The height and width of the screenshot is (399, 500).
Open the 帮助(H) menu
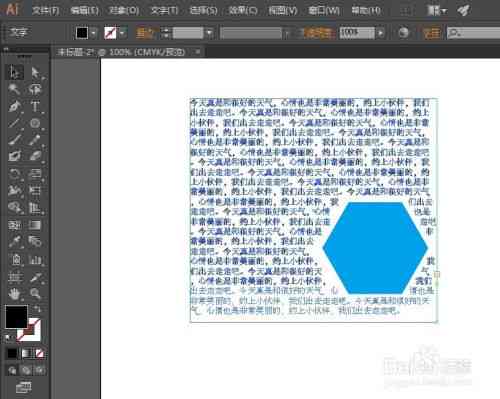coord(366,11)
